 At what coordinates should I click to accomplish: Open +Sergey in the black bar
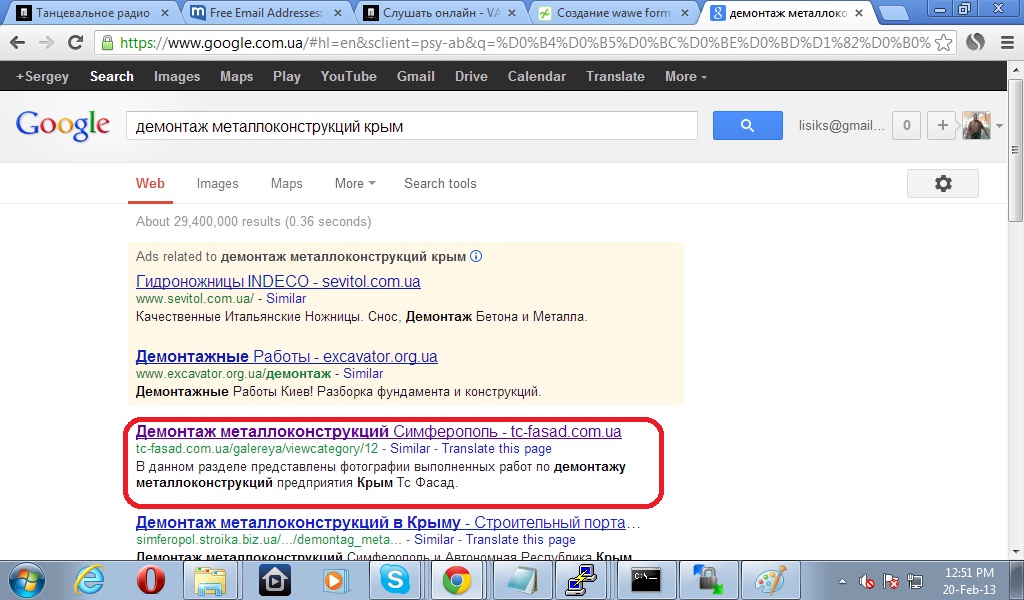coord(42,76)
